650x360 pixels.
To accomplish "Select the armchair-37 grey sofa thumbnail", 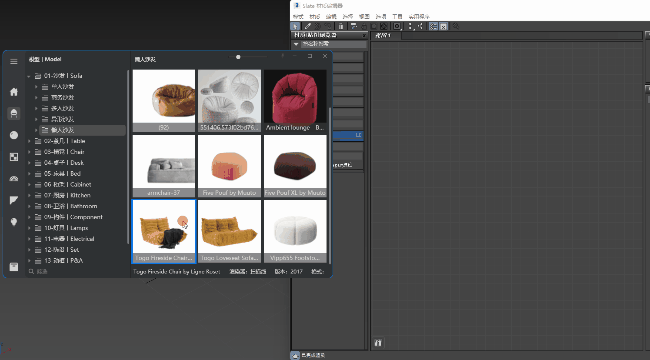I will (x=164, y=166).
